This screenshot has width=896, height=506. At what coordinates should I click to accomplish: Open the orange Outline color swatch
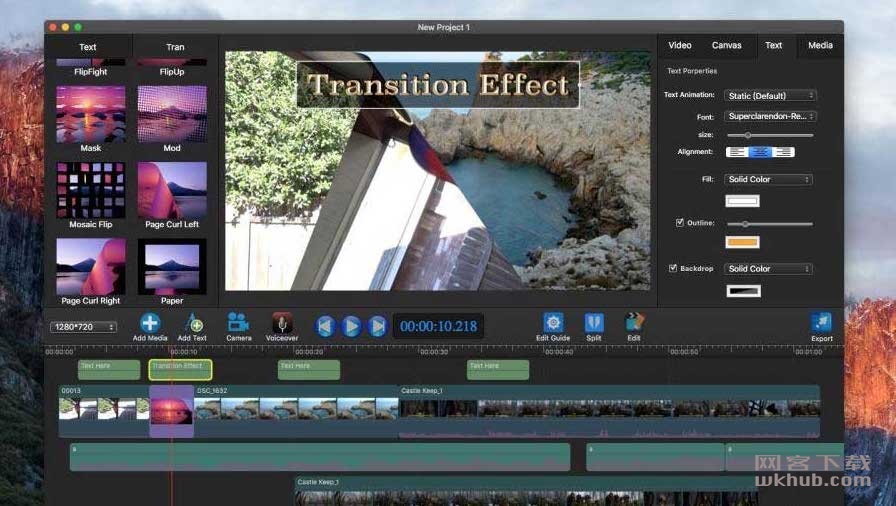pyautogui.click(x=742, y=242)
